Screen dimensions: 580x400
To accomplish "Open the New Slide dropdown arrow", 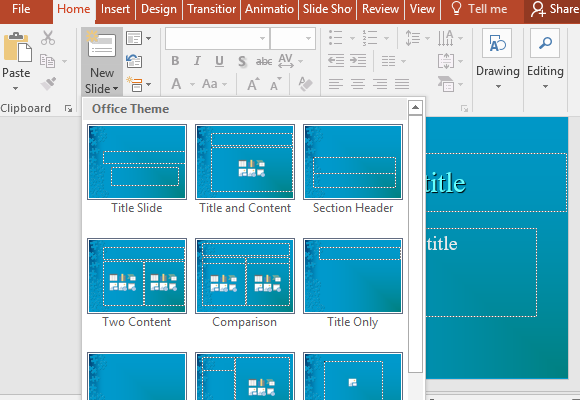I will pyautogui.click(x=115, y=89).
